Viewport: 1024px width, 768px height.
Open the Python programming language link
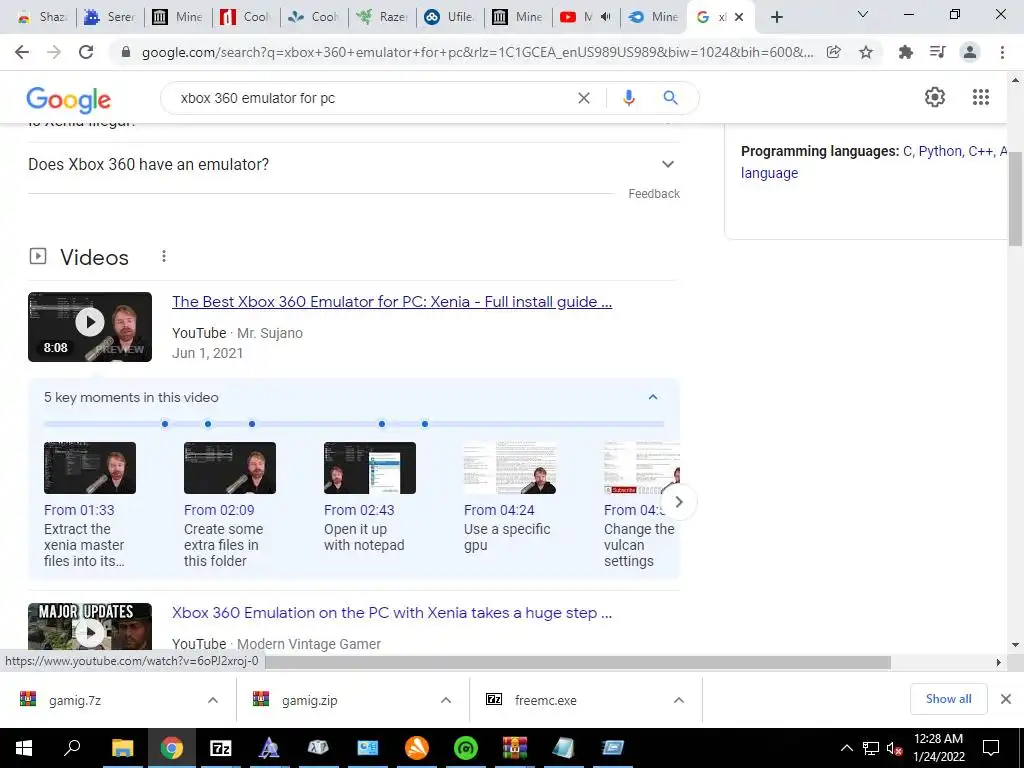tap(940, 151)
